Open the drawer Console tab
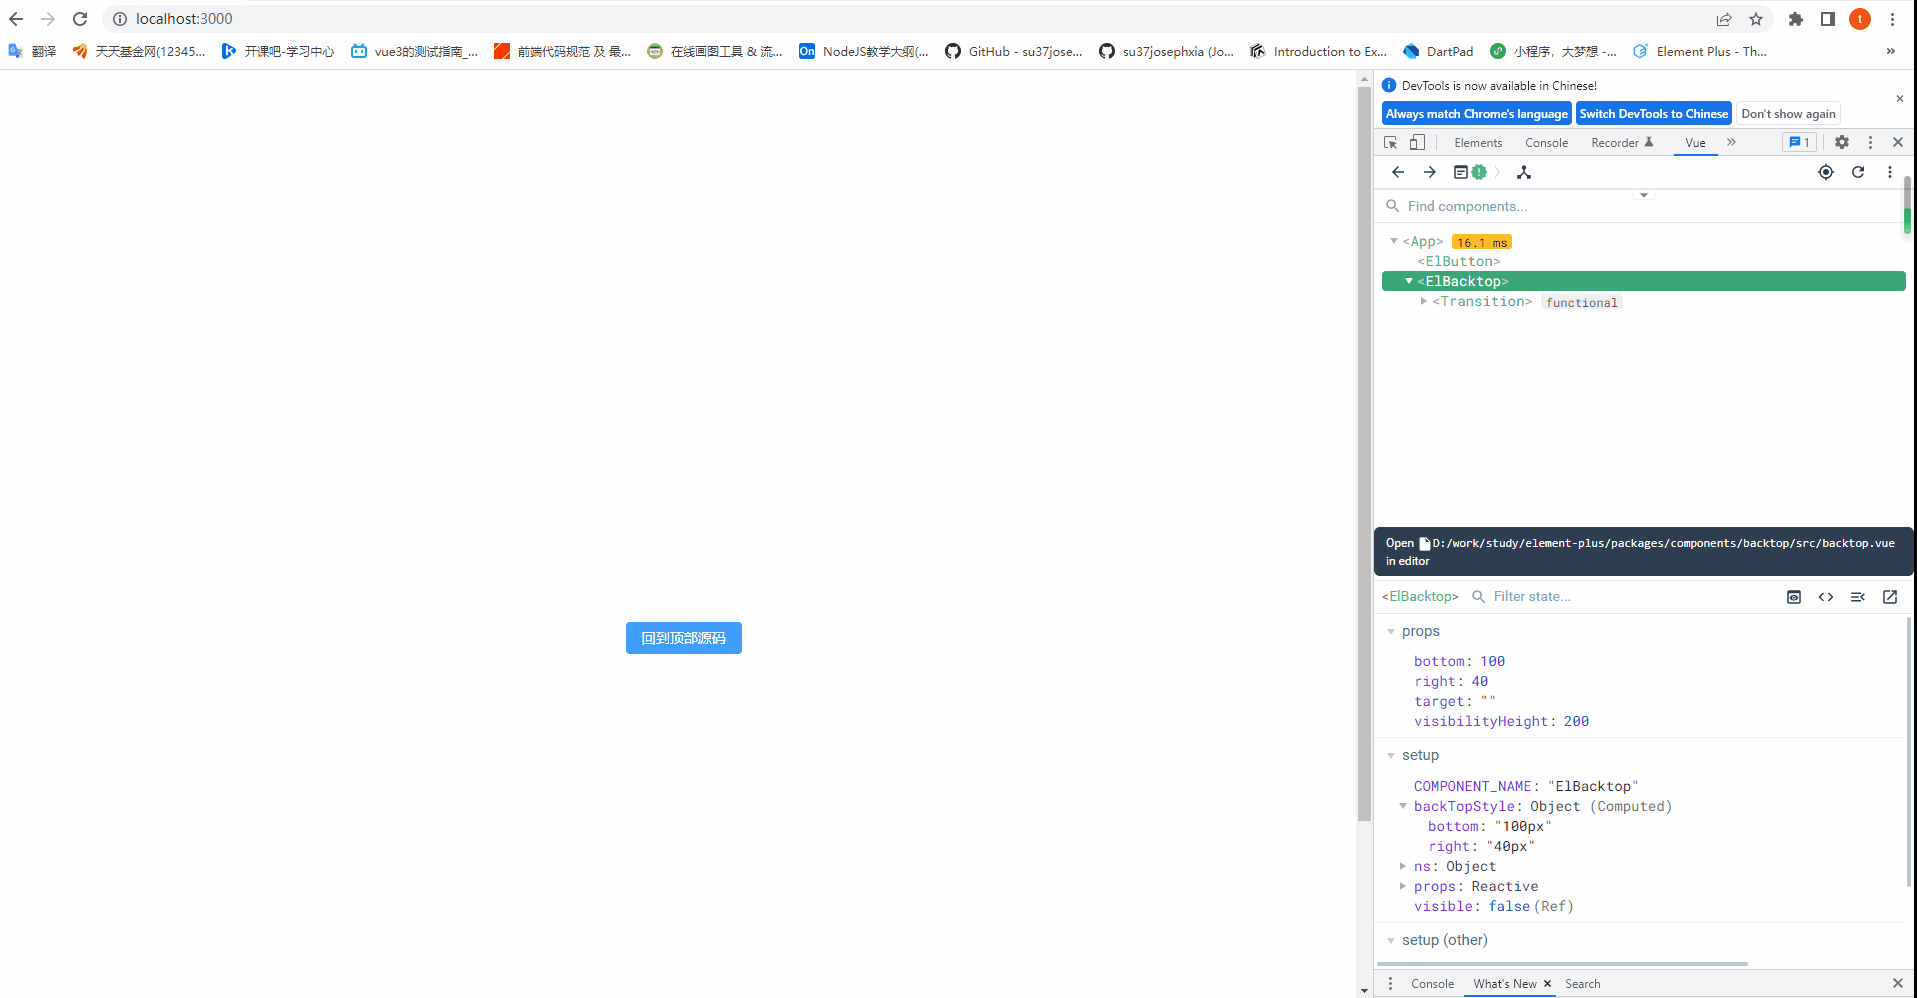The image size is (1917, 998). pyautogui.click(x=1432, y=984)
